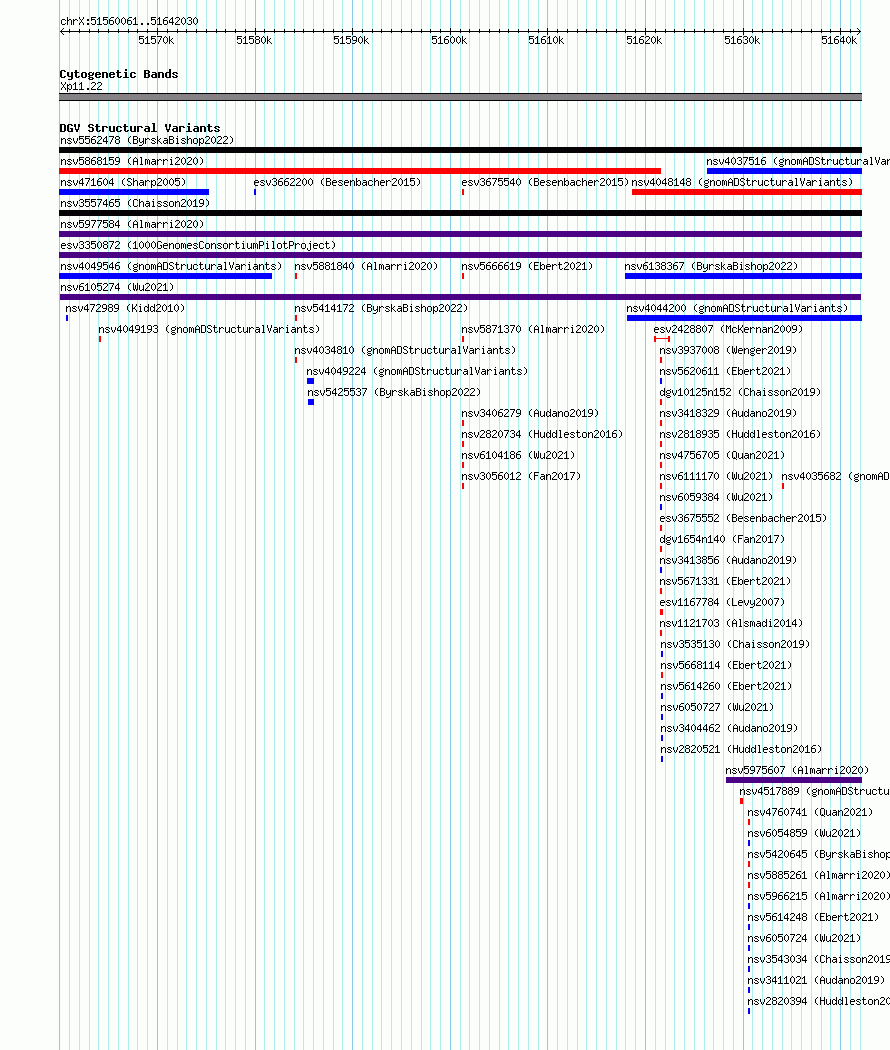890x1050 pixels.
Task: Open nsv5881840 (Almarri2020) variant
Action: point(366,267)
